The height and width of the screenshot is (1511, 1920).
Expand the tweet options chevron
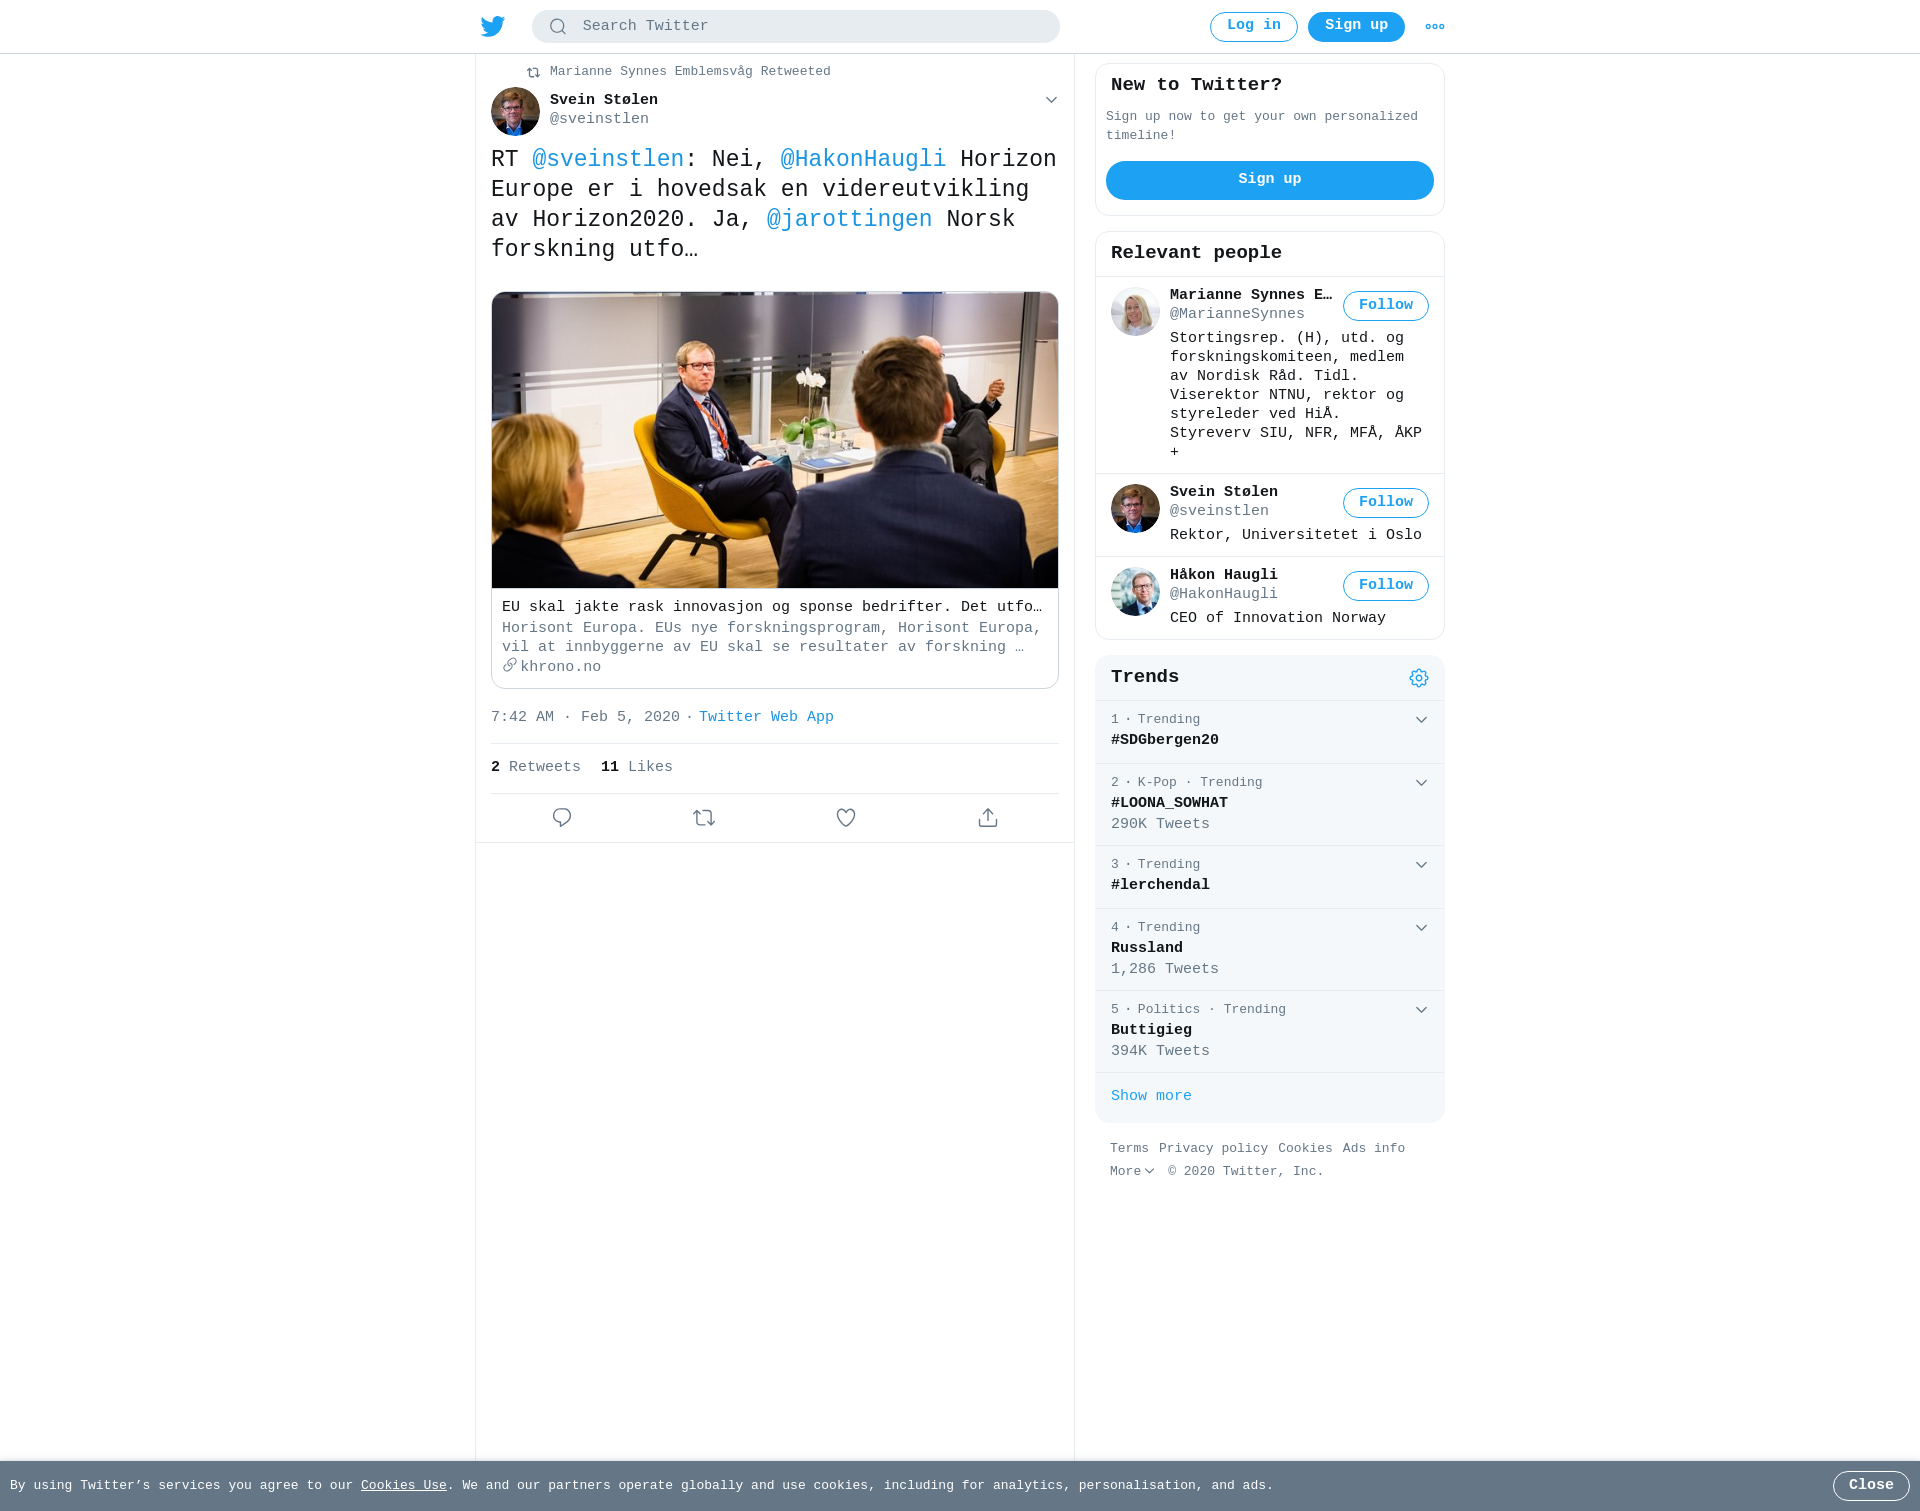coord(1051,100)
